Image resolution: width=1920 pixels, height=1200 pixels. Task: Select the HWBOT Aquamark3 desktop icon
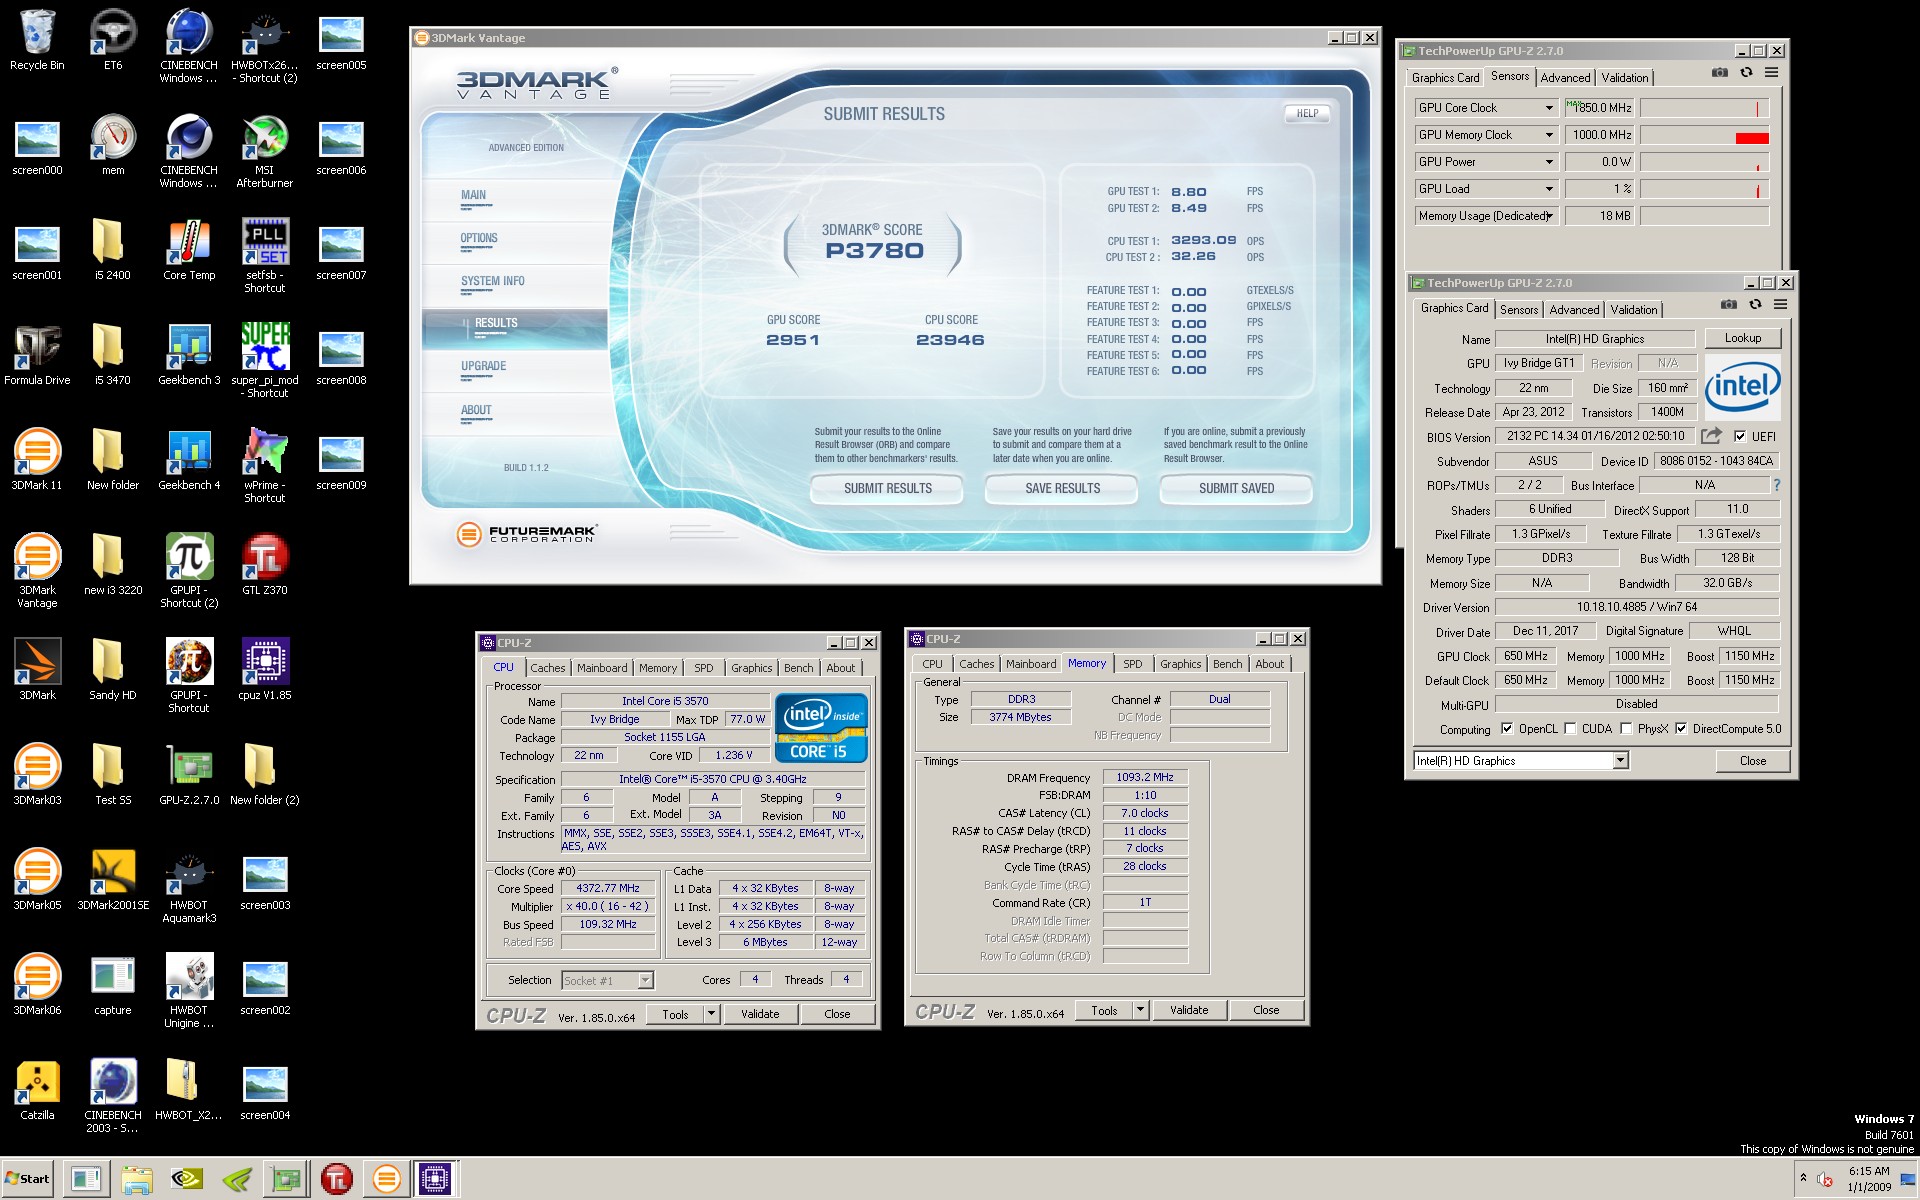point(189,887)
